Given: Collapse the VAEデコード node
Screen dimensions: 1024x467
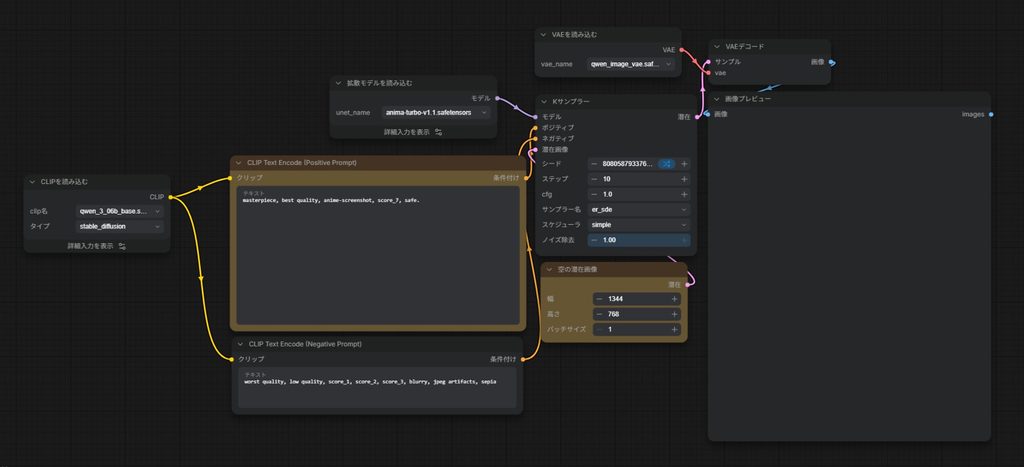Looking at the screenshot, I should (x=717, y=46).
